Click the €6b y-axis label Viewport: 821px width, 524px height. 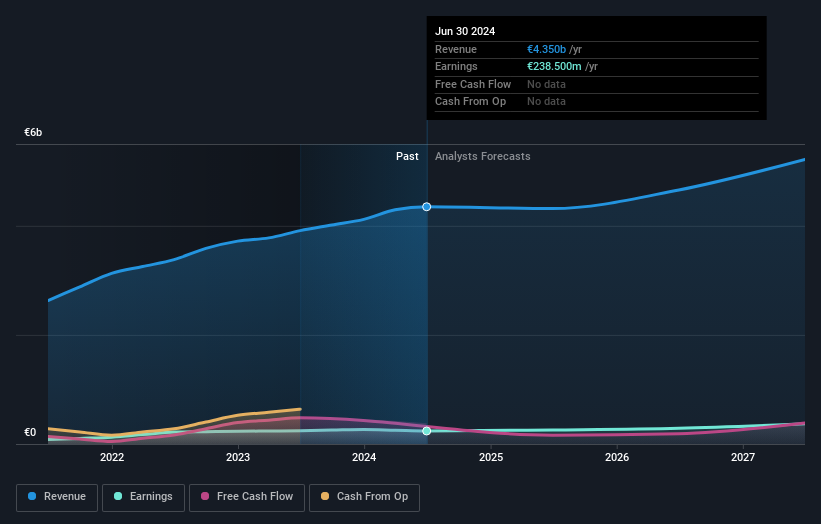tap(33, 132)
